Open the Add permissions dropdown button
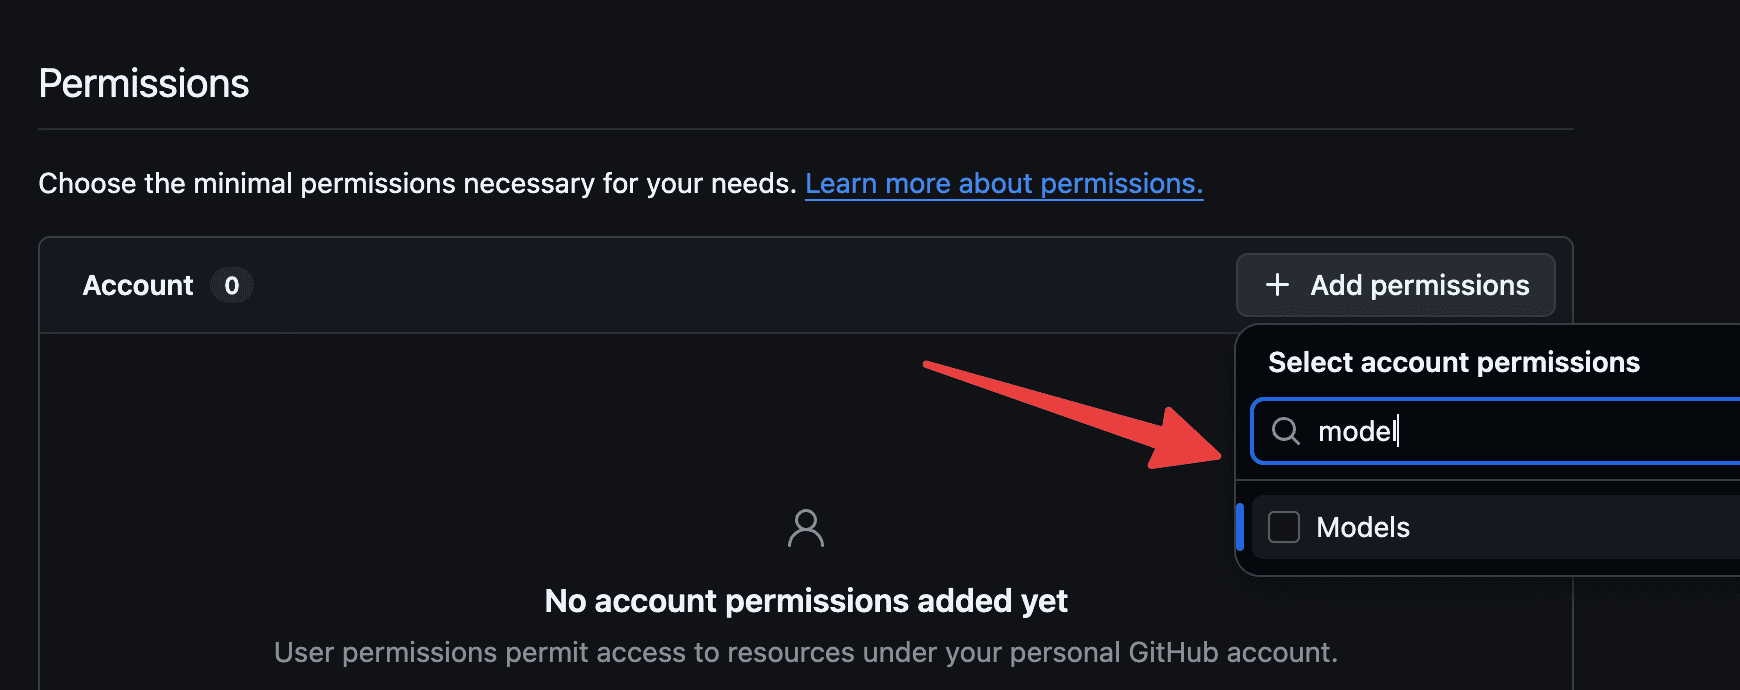Image resolution: width=1740 pixels, height=690 pixels. coord(1396,285)
